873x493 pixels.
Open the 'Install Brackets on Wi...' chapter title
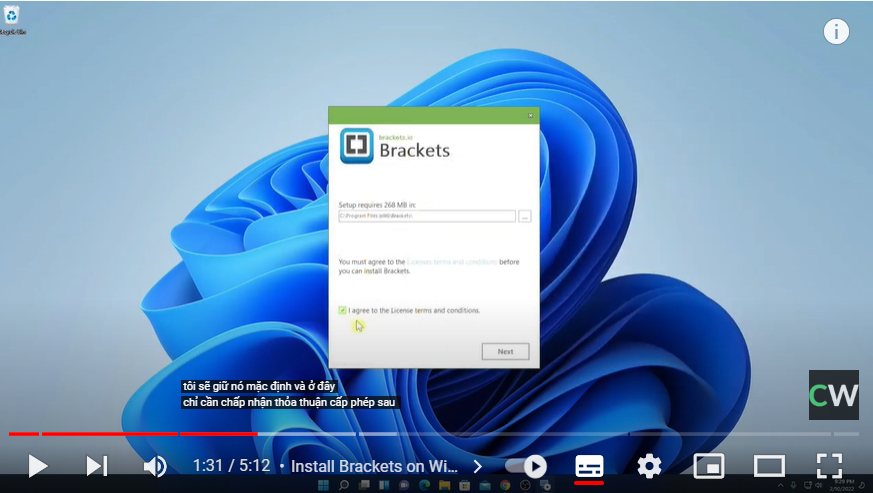click(x=374, y=466)
